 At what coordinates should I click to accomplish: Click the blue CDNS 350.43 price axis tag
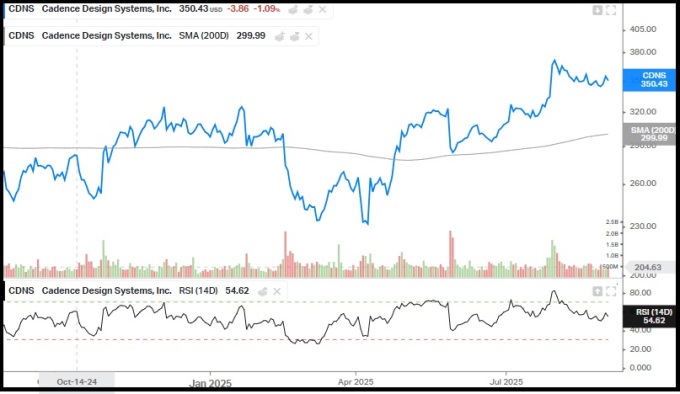click(x=649, y=80)
